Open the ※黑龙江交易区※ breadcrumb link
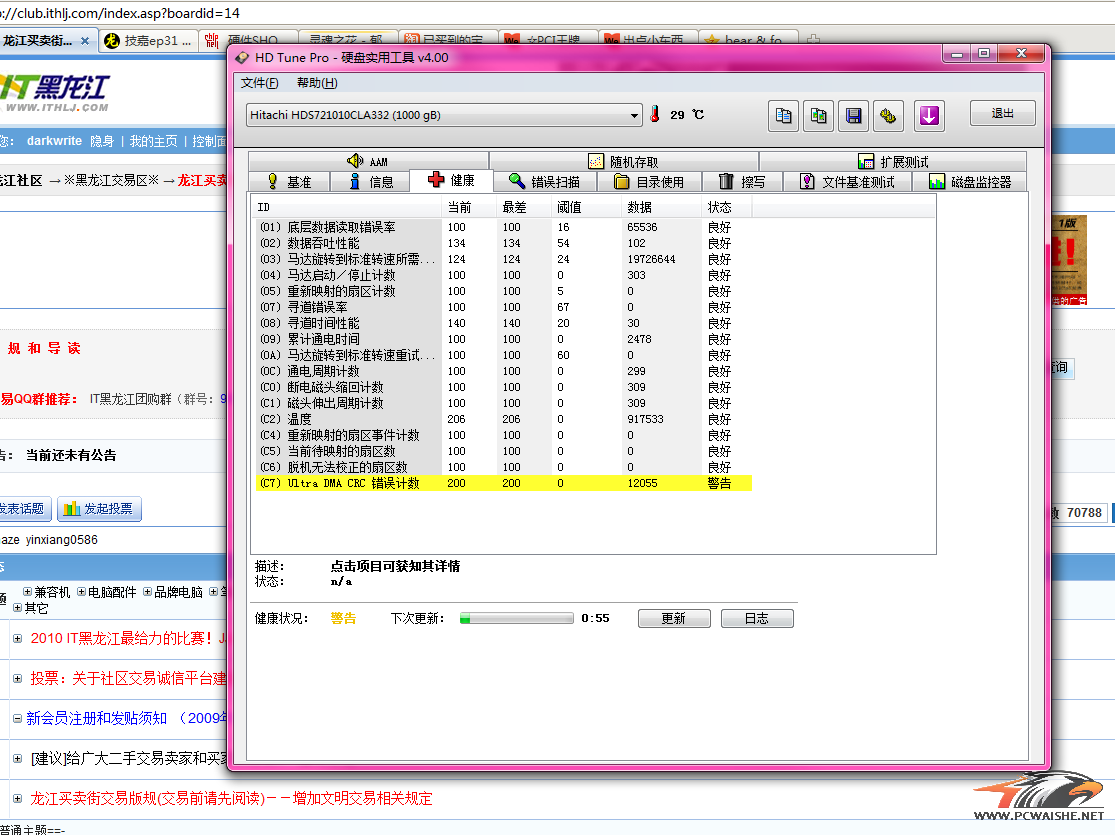The width and height of the screenshot is (1115, 835). coord(112,181)
